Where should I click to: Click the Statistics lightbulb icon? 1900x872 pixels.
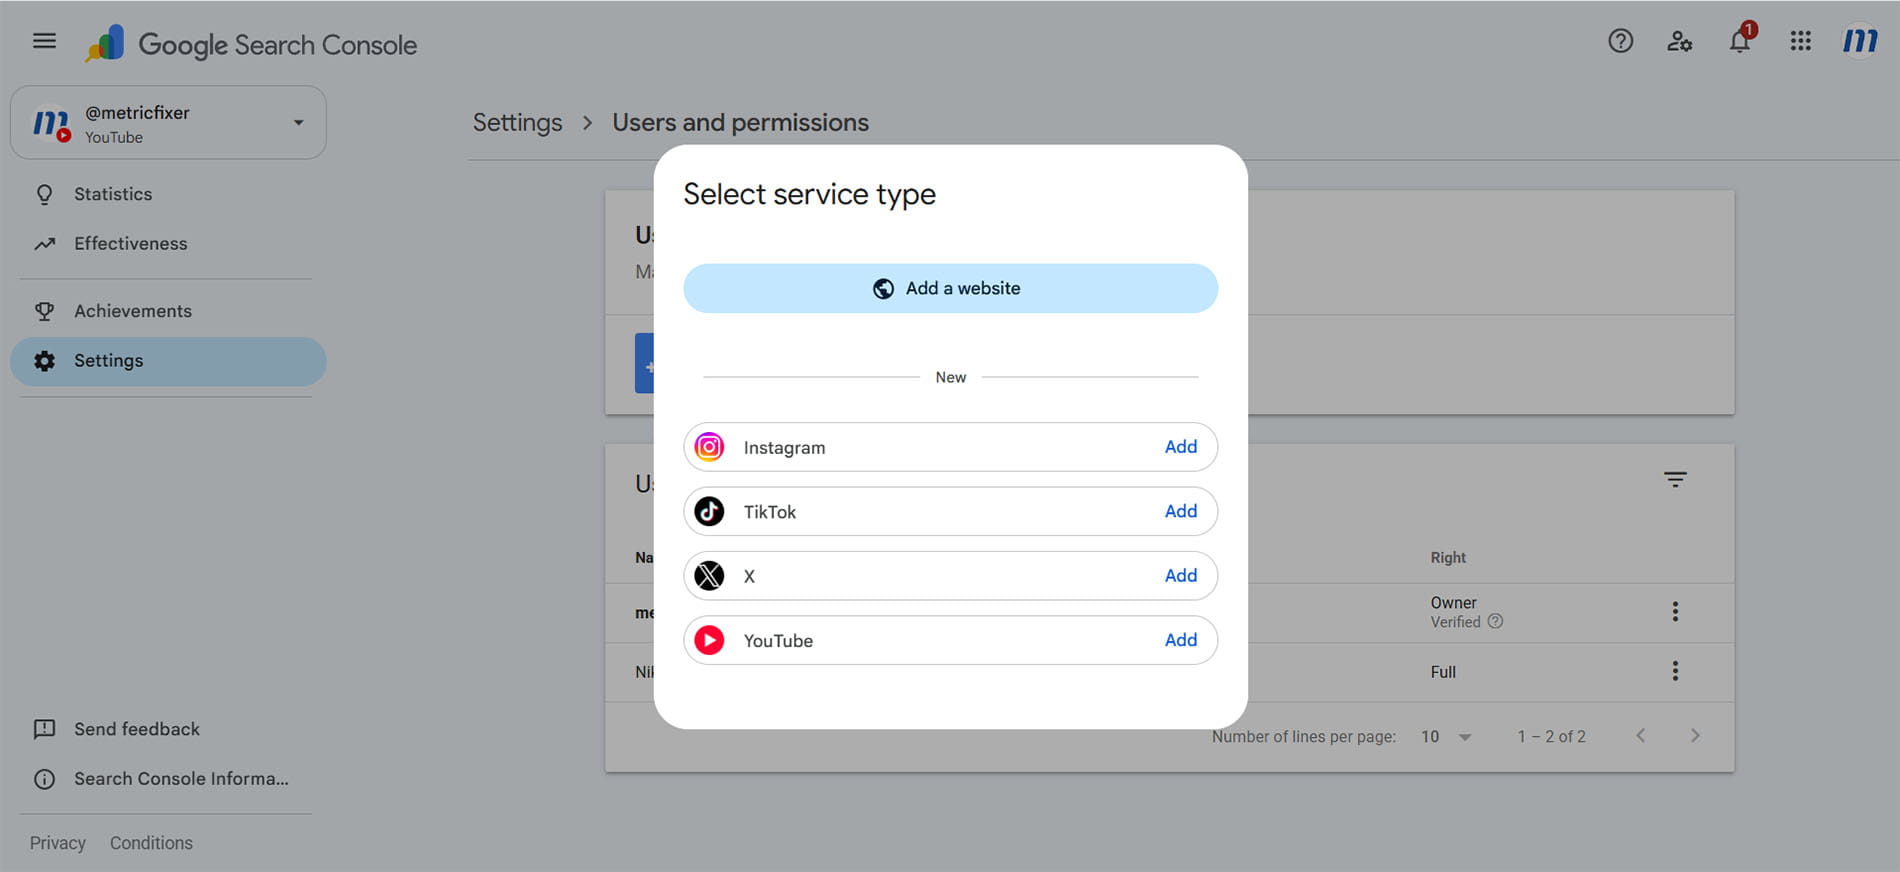[44, 194]
